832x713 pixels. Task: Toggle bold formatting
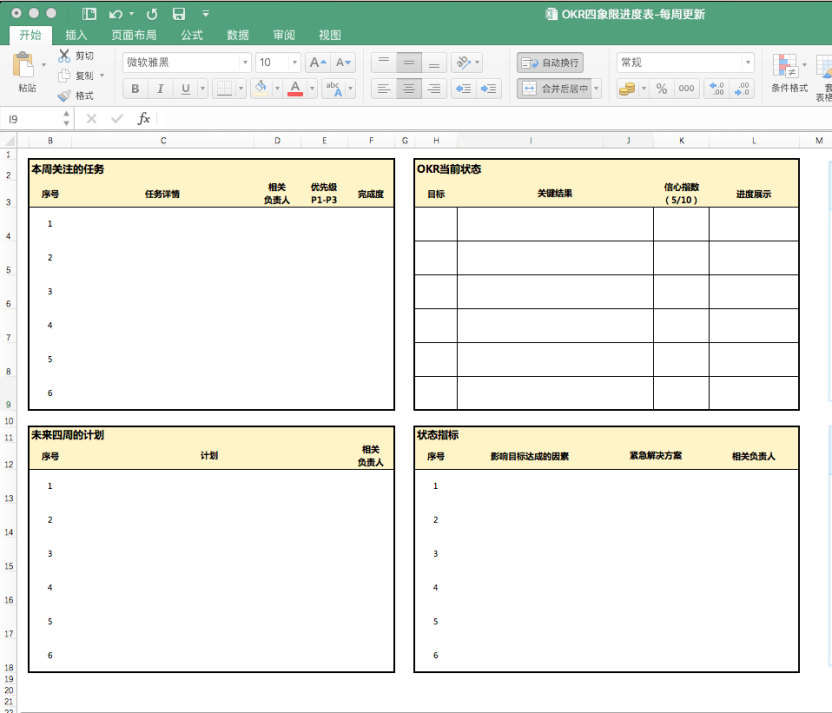pos(135,89)
